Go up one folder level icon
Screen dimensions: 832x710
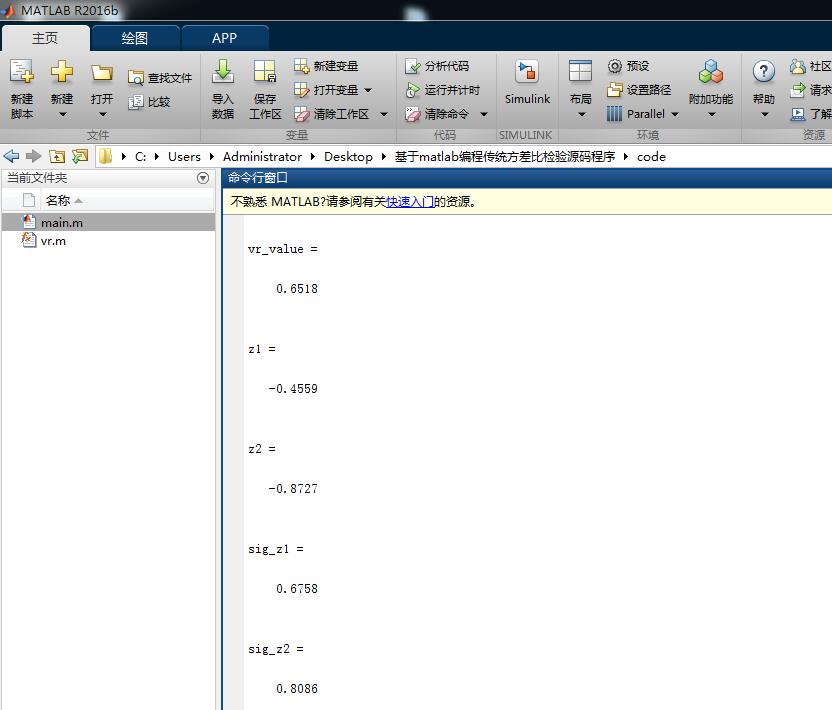57,156
